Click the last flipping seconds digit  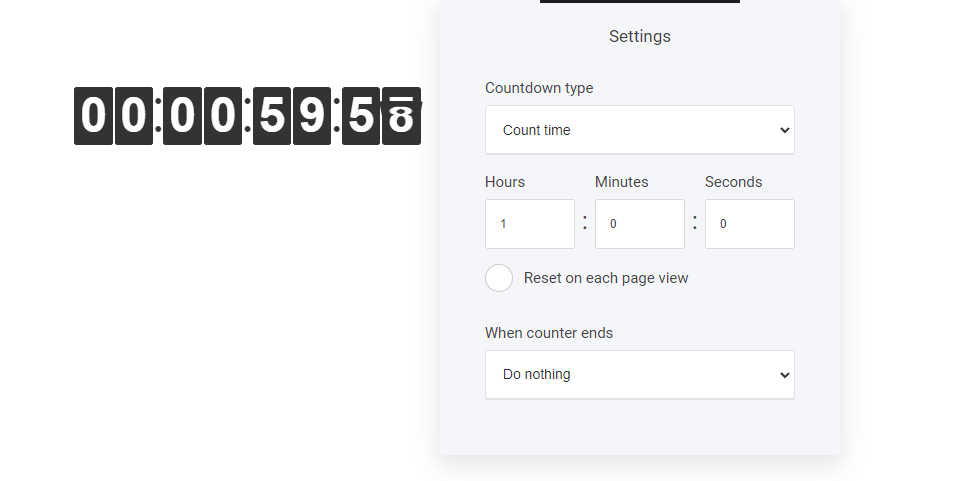[401, 116]
